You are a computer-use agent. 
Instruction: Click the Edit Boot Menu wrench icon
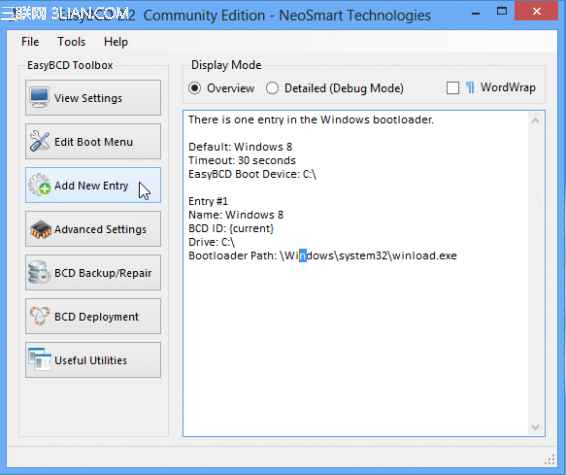(x=40, y=141)
